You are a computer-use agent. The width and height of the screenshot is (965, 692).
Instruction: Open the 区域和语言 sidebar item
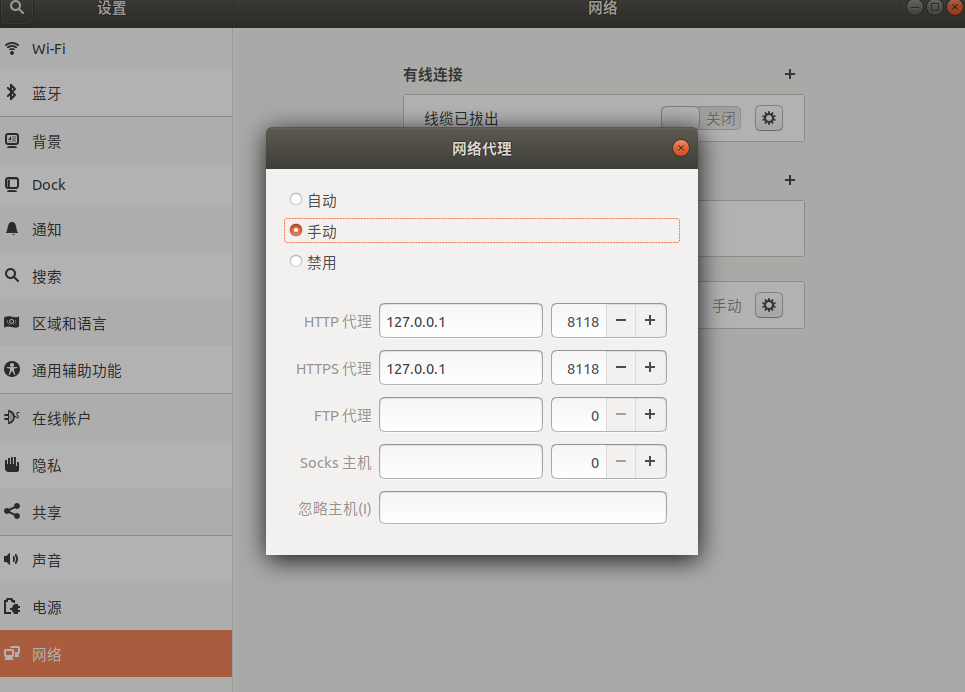[x=116, y=323]
